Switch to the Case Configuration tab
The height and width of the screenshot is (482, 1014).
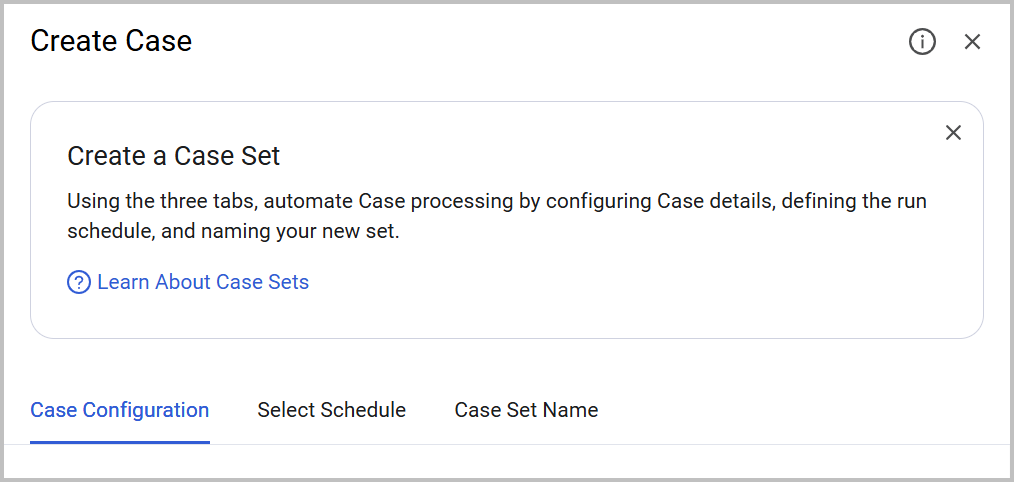[x=120, y=410]
